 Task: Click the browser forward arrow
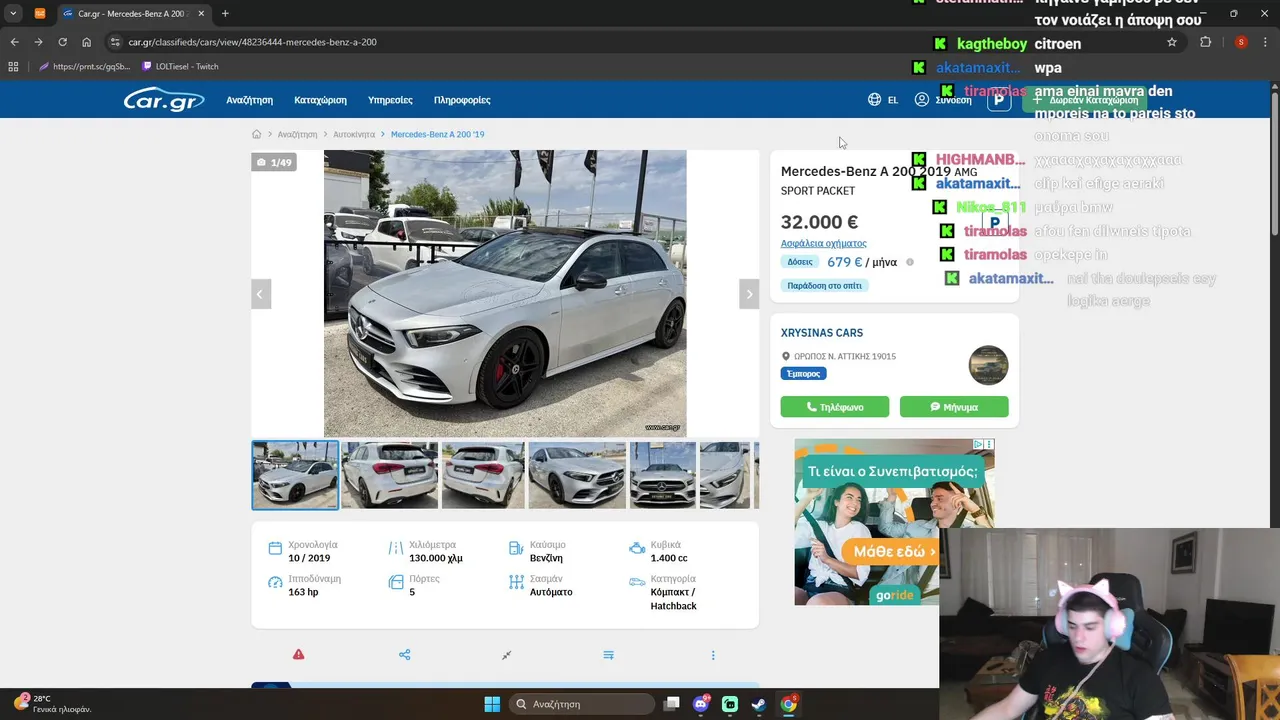(x=38, y=42)
